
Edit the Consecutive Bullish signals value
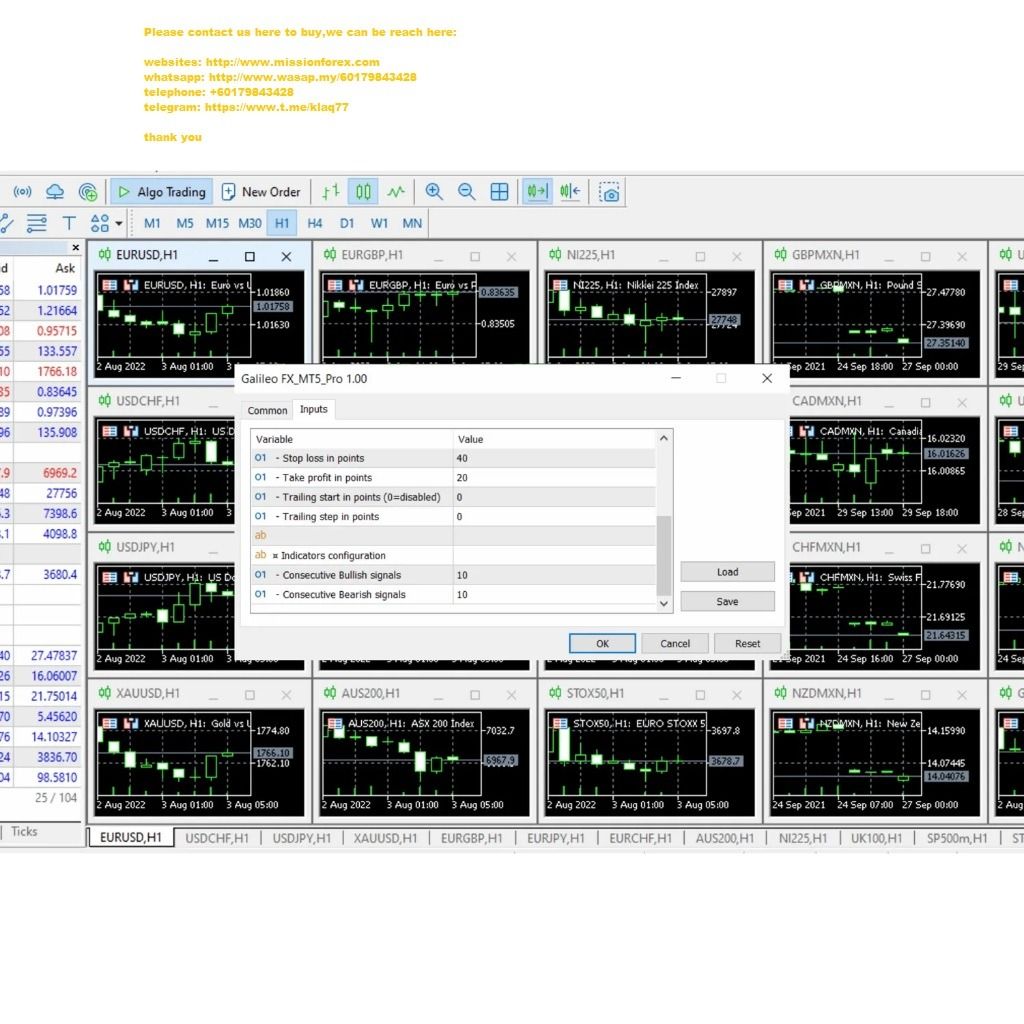click(554, 575)
